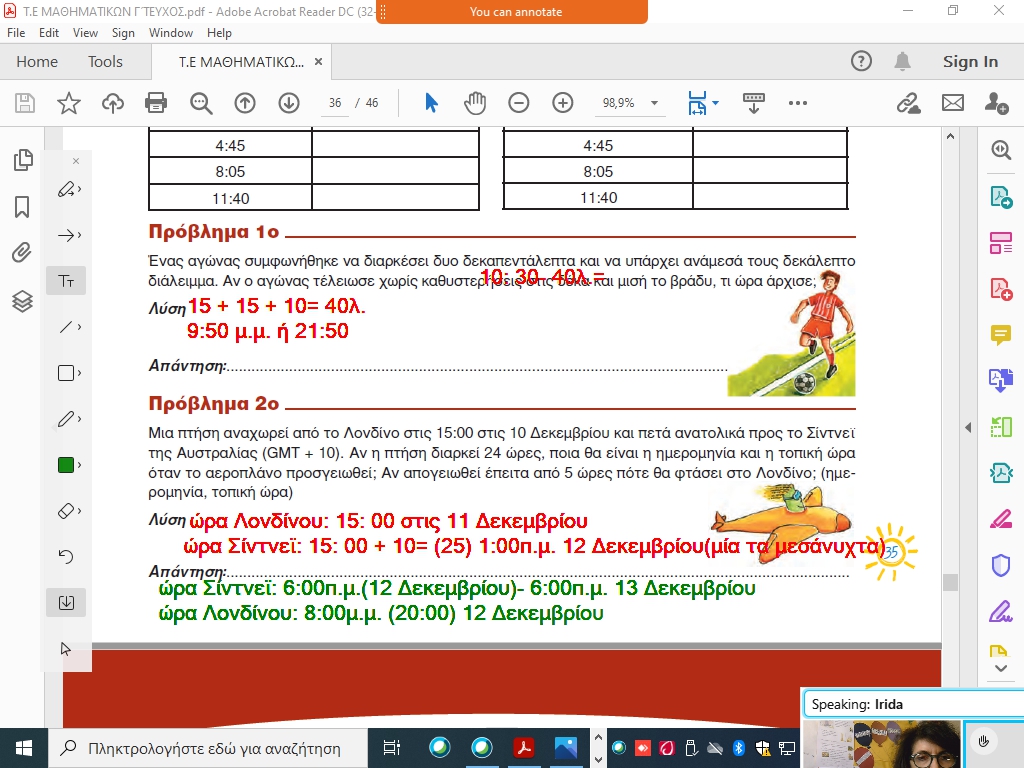Switch to the Home tab
1024x768 pixels.
click(37, 61)
